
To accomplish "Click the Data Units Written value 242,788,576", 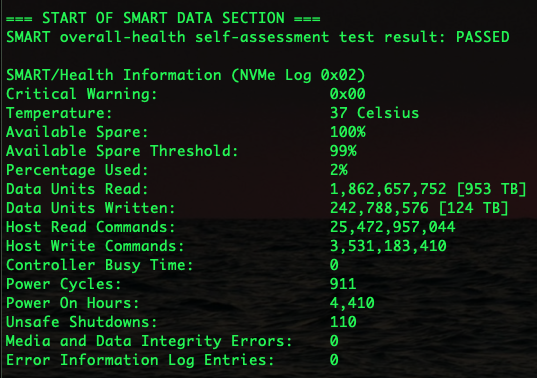I will click(379, 208).
